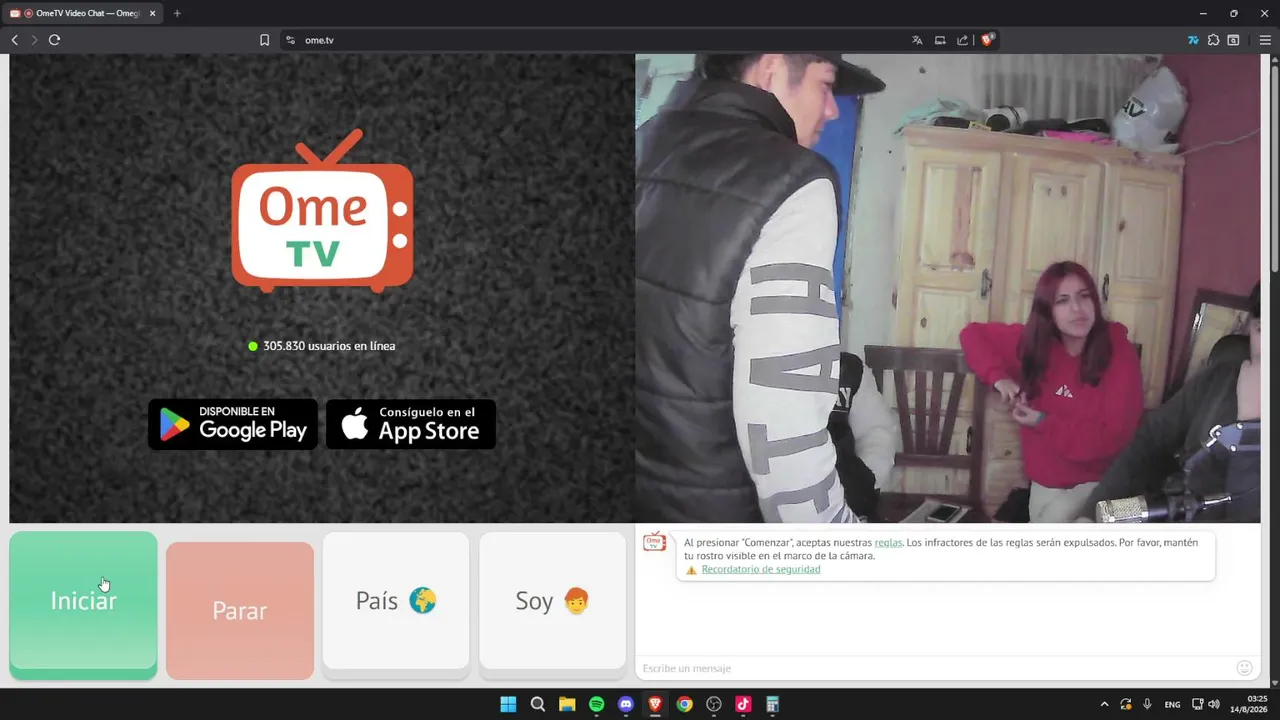Screen dimensions: 1280x720
Task: Open Windows Search in the taskbar
Action: (538, 704)
